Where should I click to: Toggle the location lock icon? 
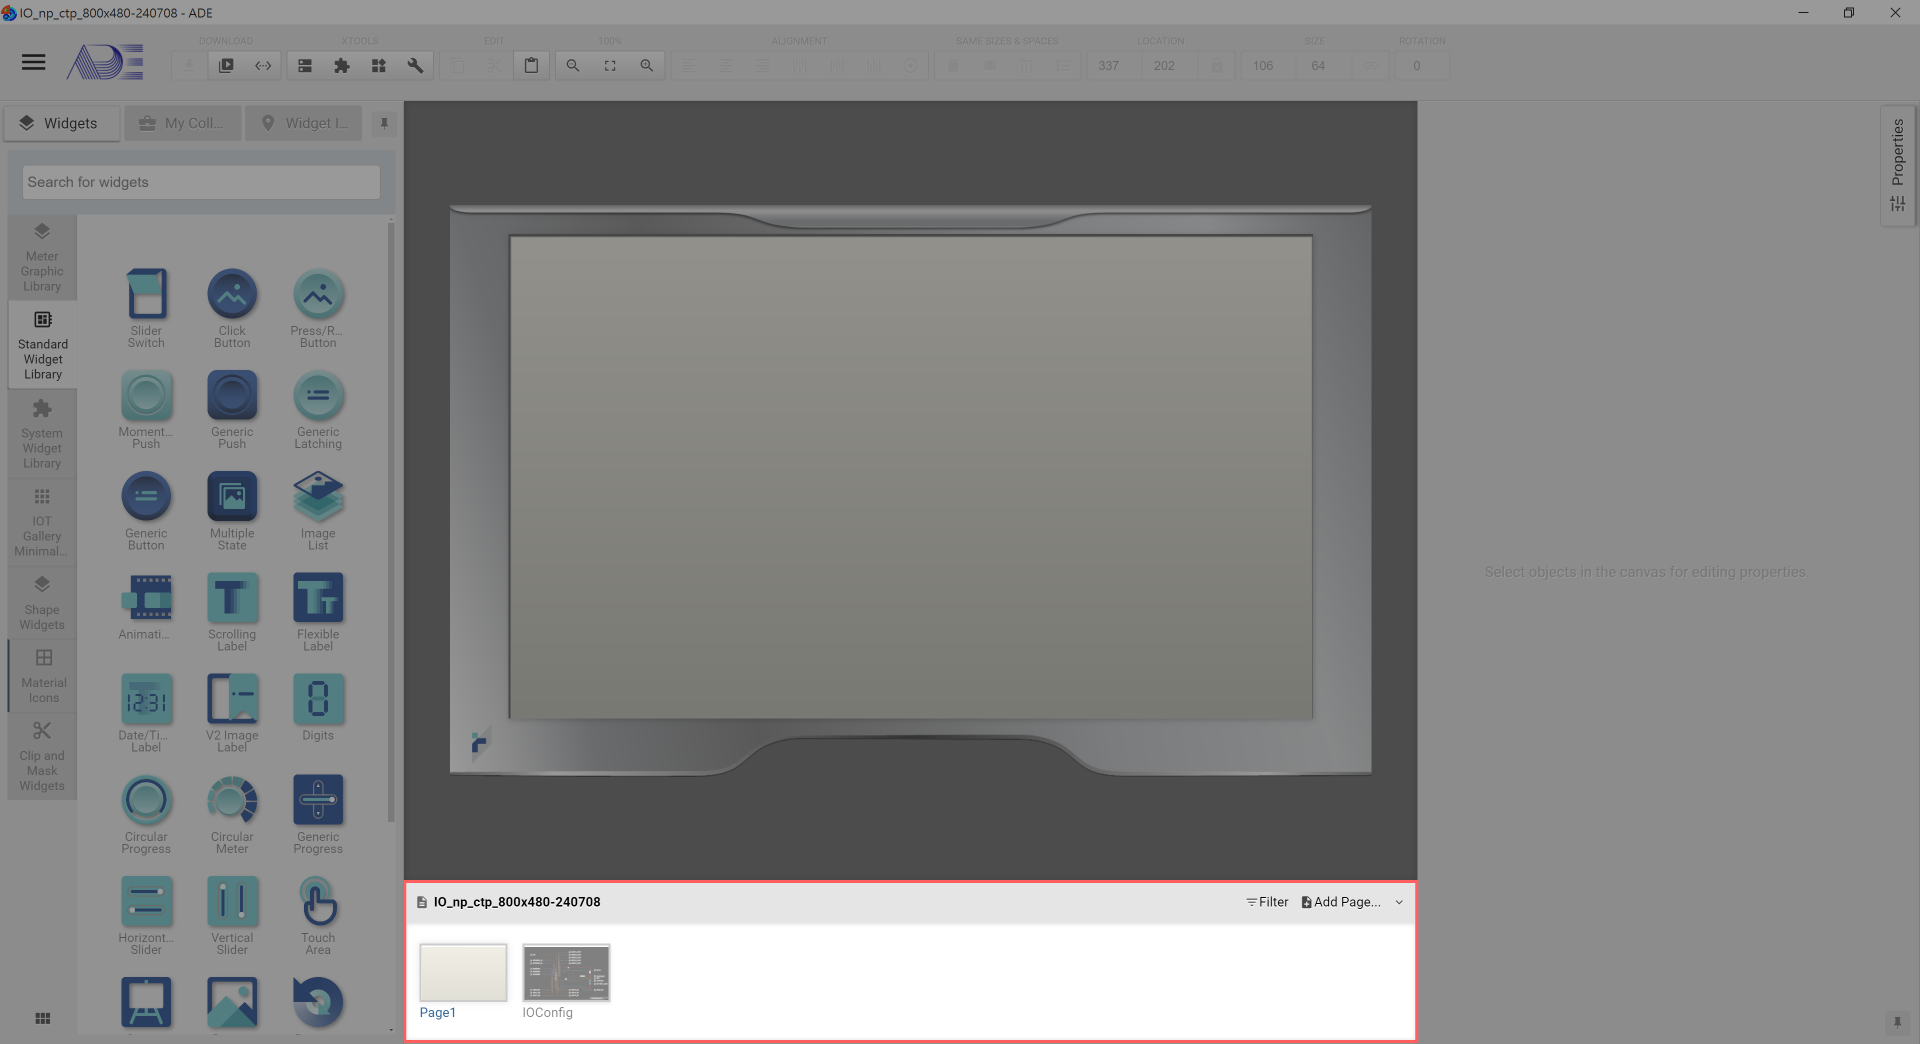click(x=1217, y=66)
